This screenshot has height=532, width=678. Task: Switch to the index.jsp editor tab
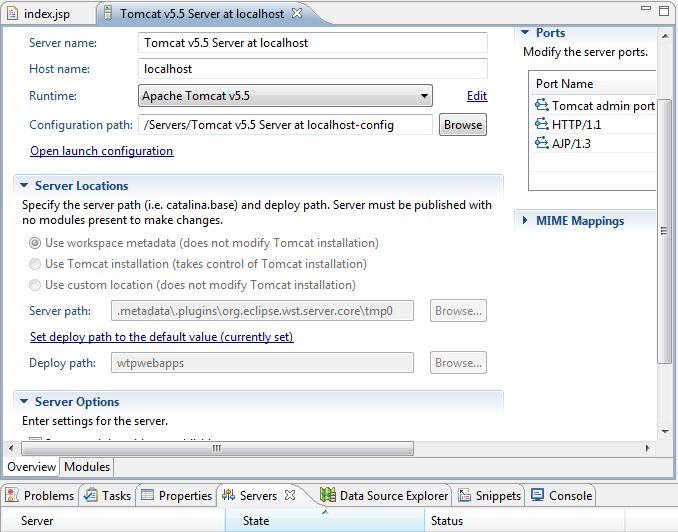coord(47,14)
